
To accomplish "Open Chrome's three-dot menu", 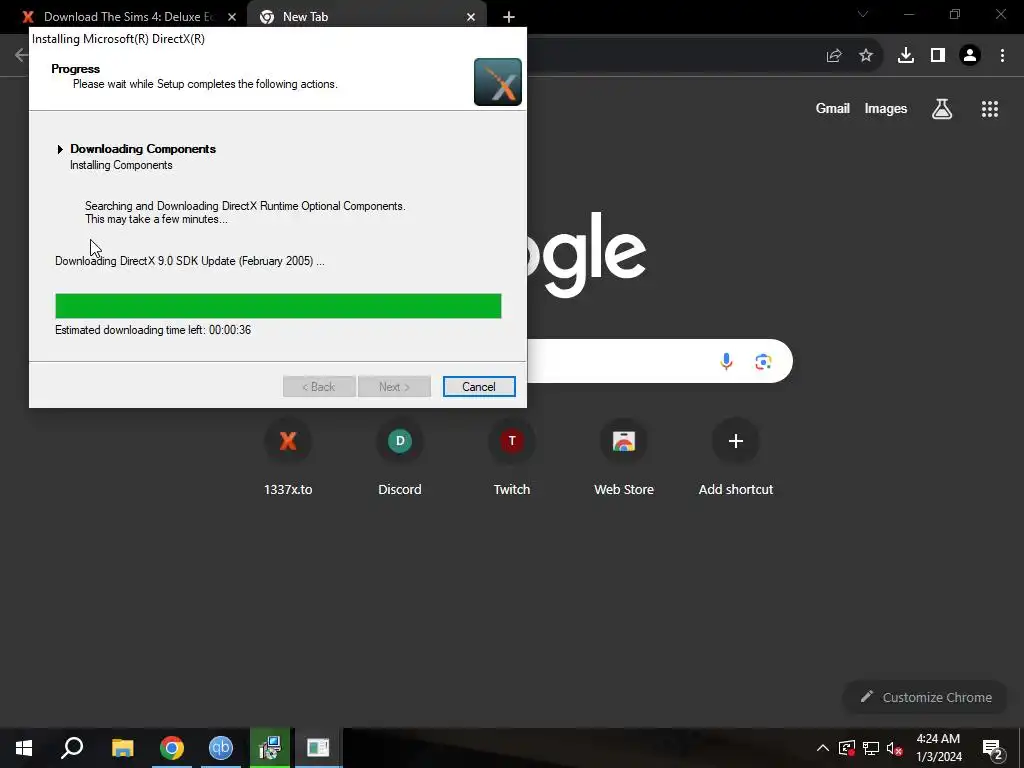I will (x=1002, y=56).
